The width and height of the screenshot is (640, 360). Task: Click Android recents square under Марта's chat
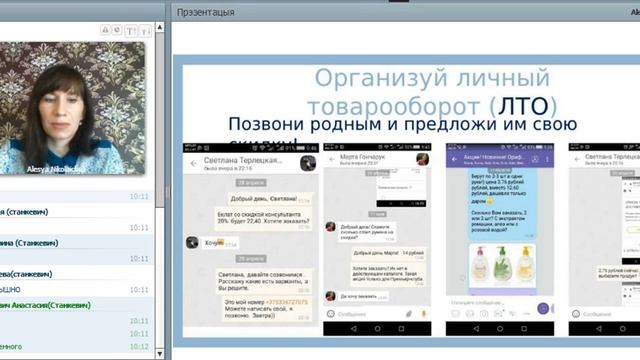pyautogui.click(x=402, y=329)
